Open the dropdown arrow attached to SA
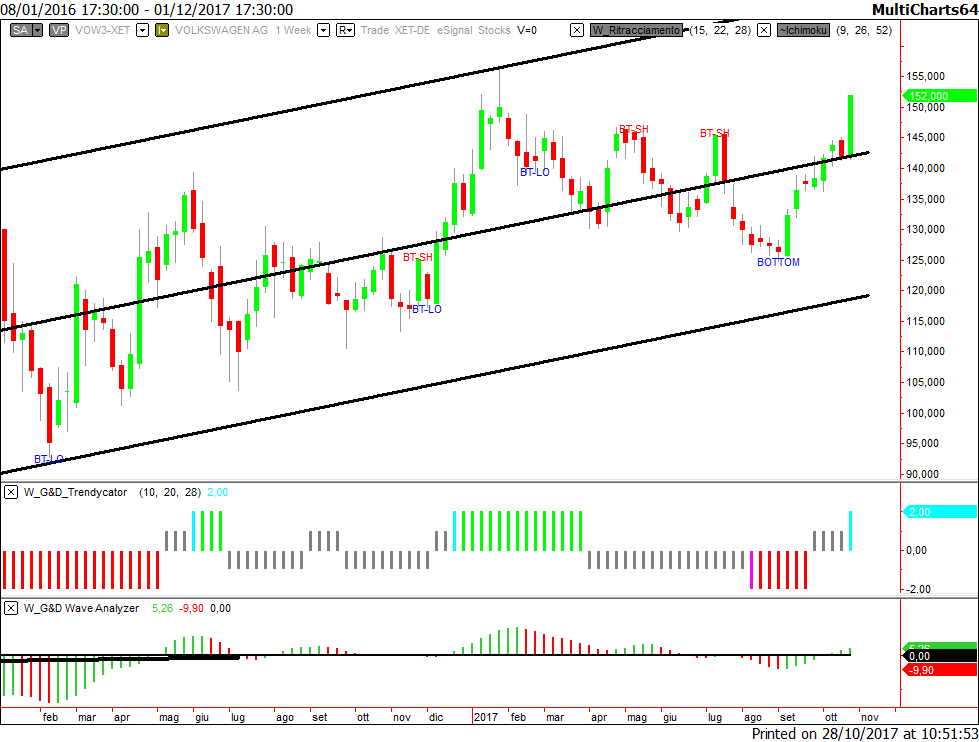This screenshot has width=979, height=742. pyautogui.click(x=37, y=30)
